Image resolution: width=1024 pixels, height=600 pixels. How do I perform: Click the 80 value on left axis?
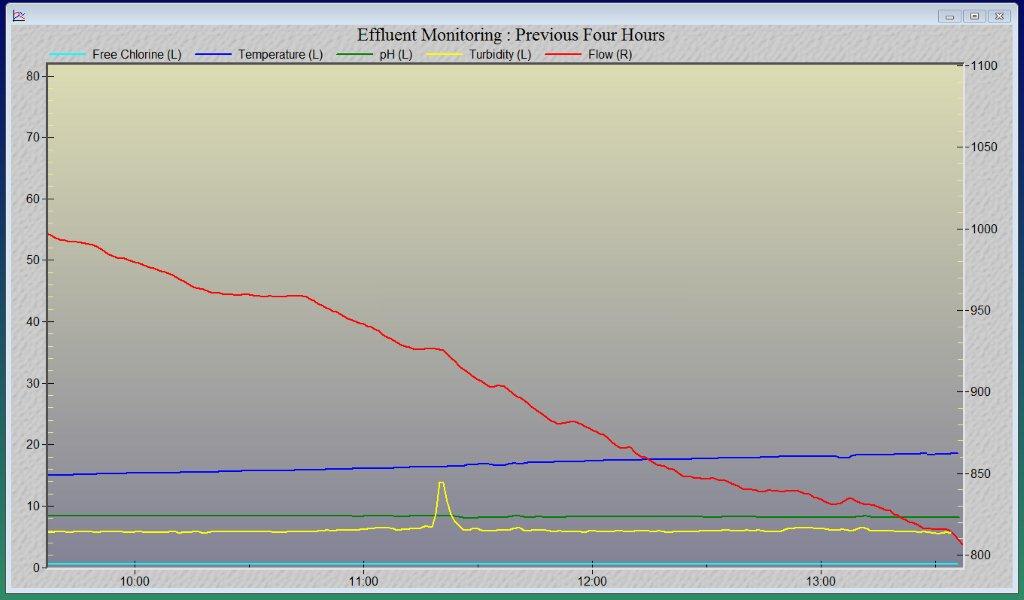(x=33, y=76)
